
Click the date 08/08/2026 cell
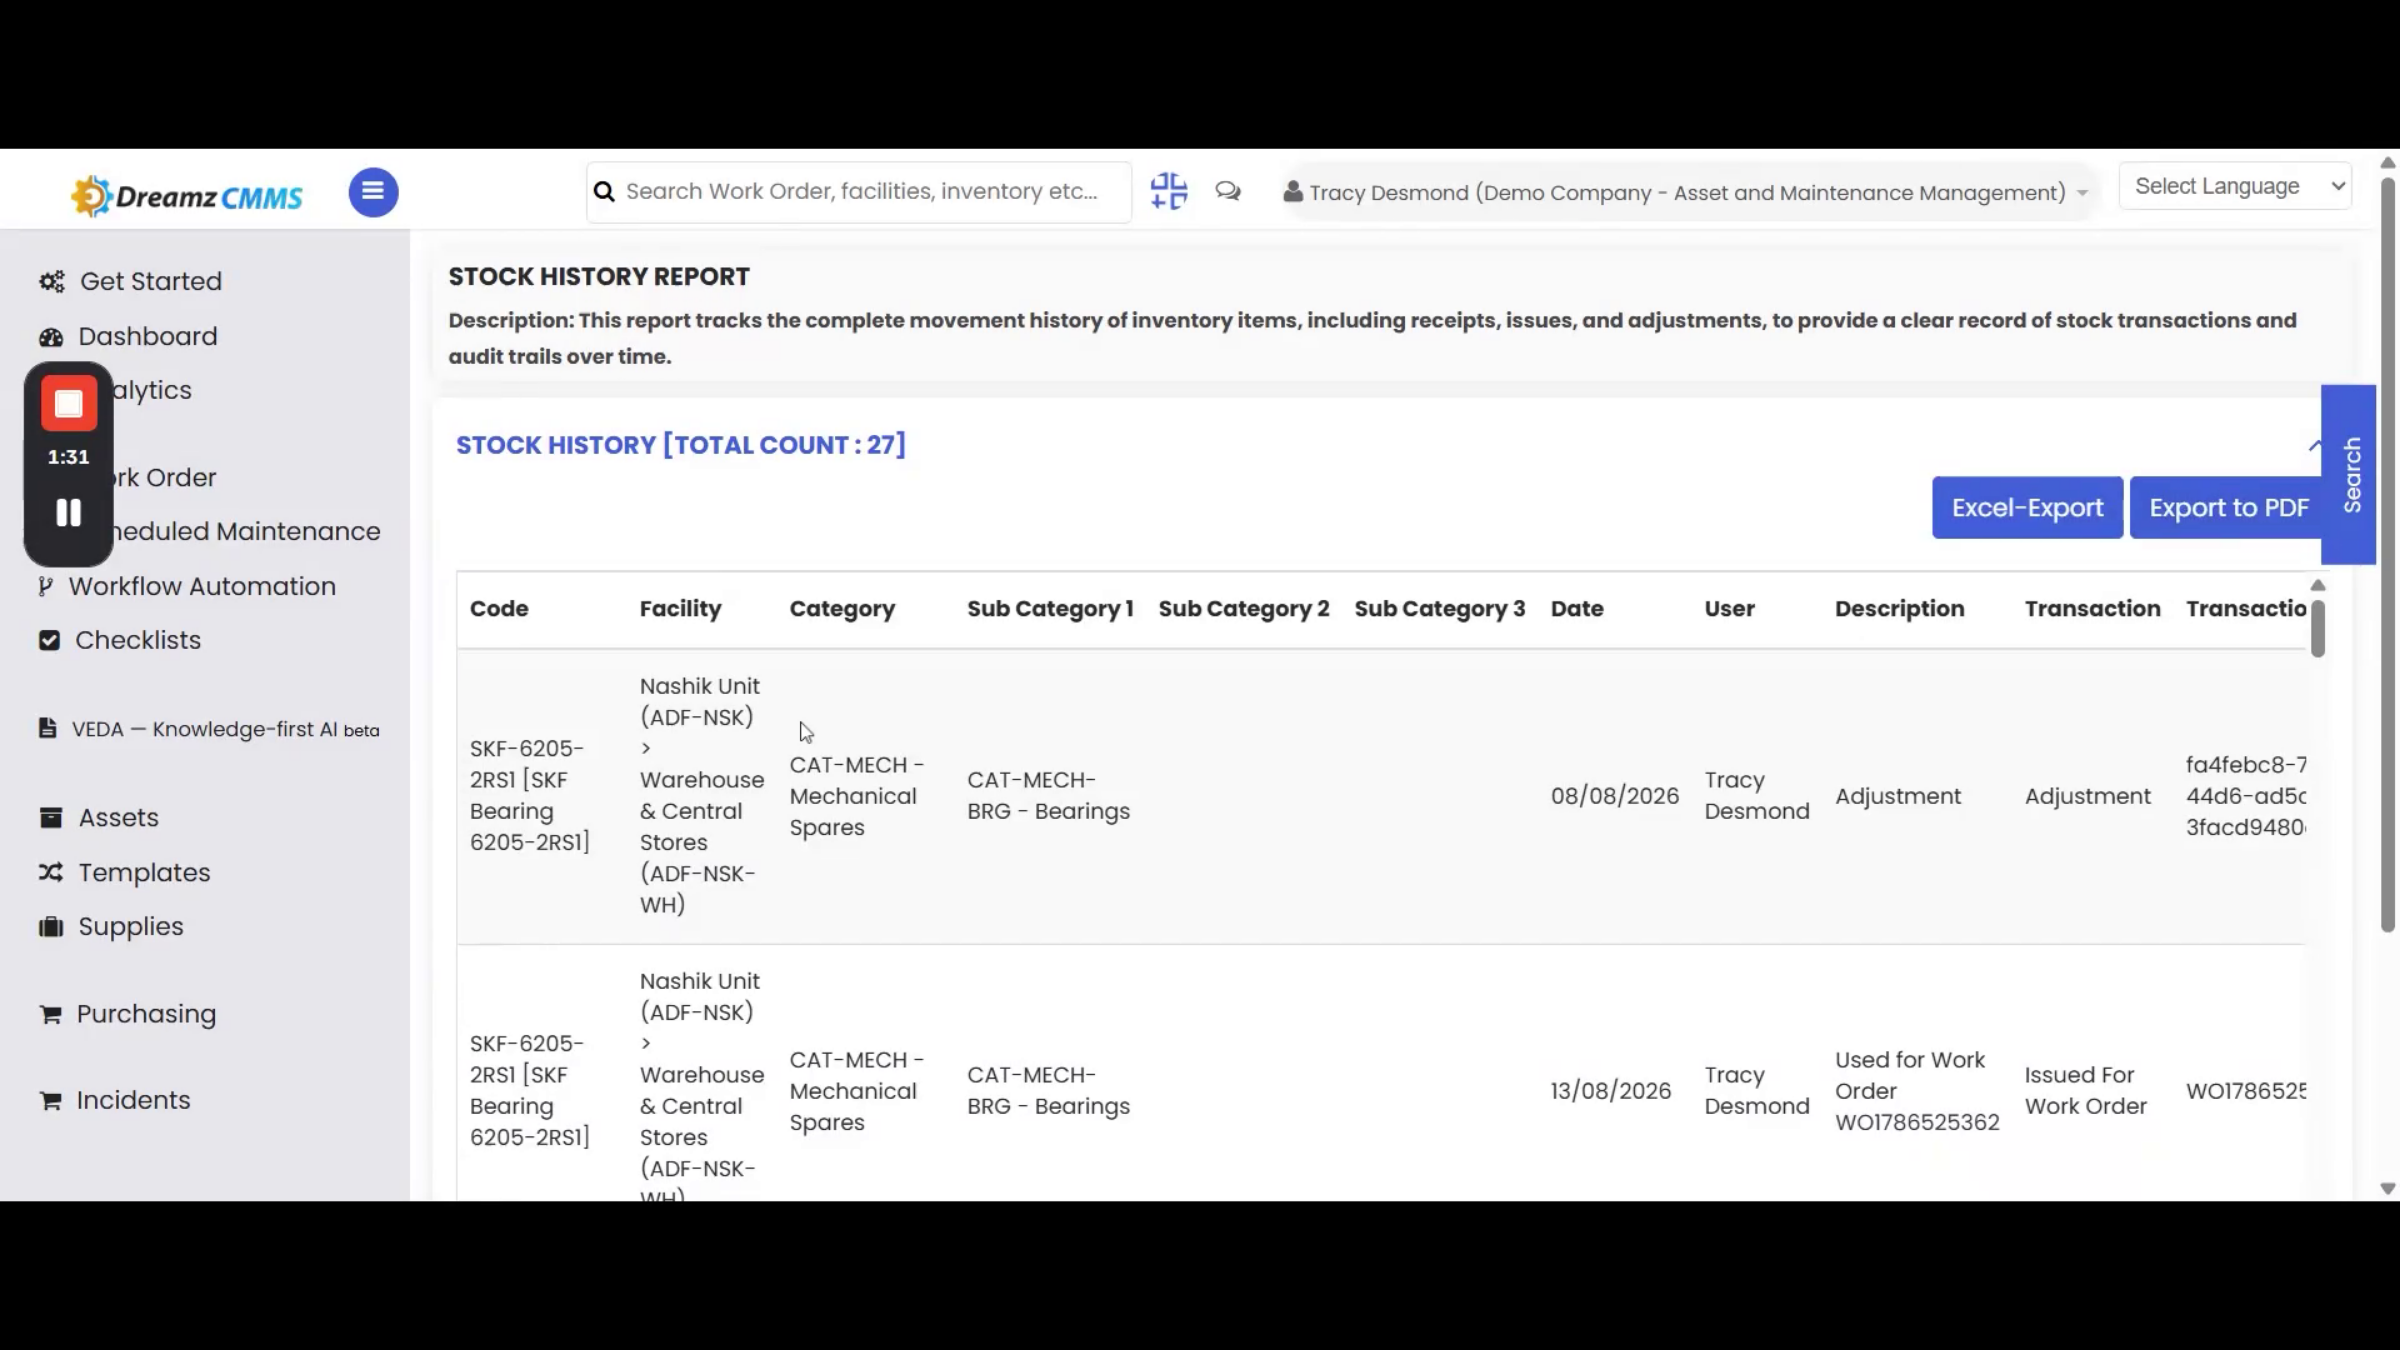point(1614,796)
